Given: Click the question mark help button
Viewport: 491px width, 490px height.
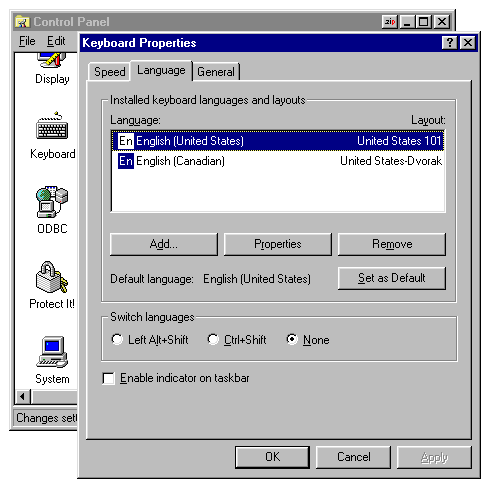Looking at the screenshot, I should click(x=450, y=43).
